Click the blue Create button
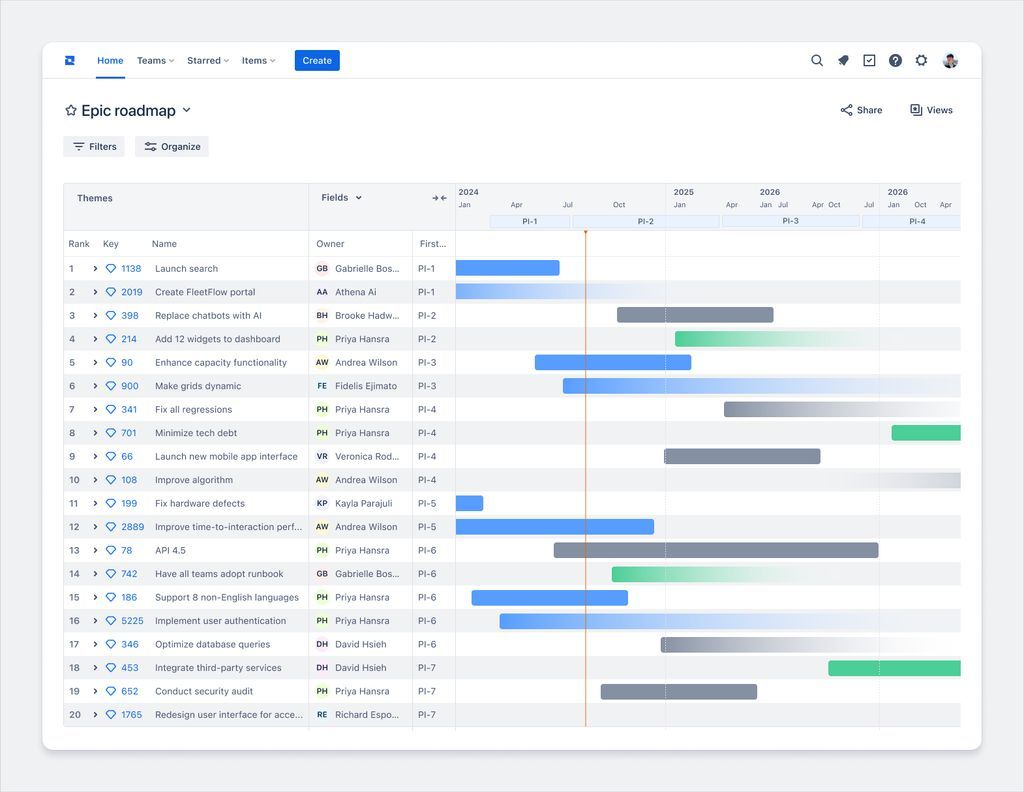The height and width of the screenshot is (792, 1024). coord(317,61)
